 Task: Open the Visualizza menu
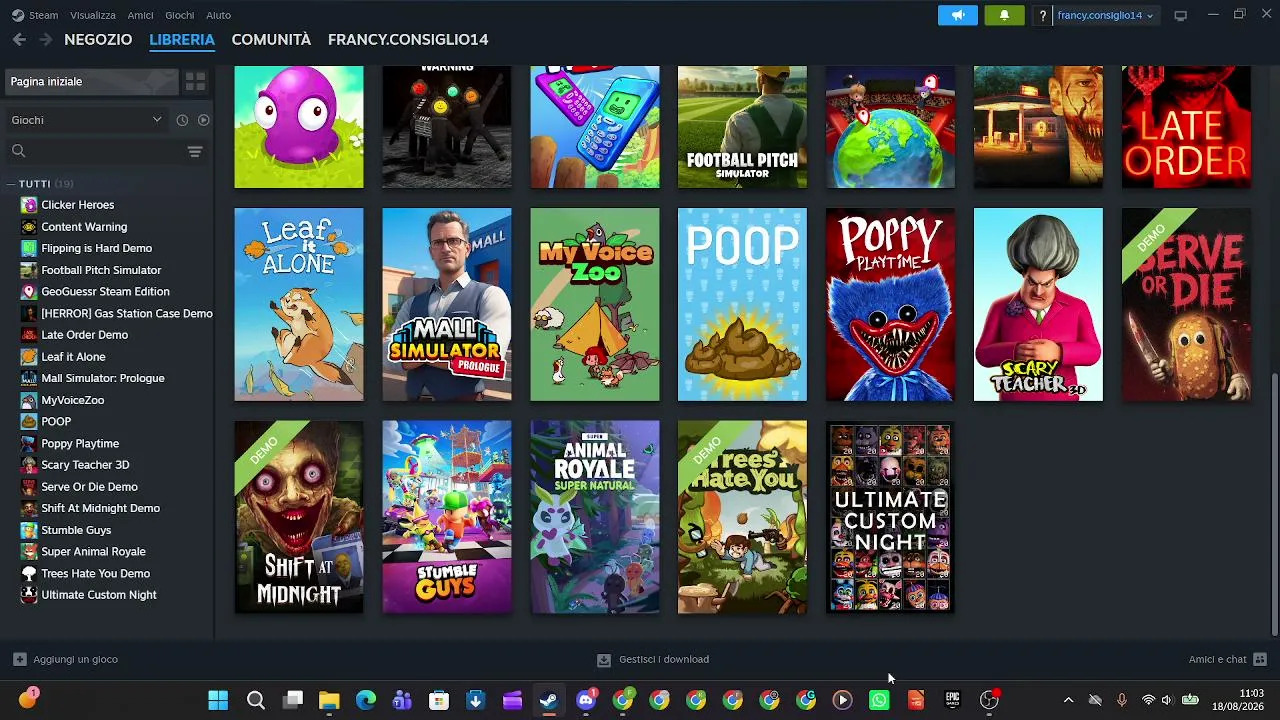click(93, 15)
